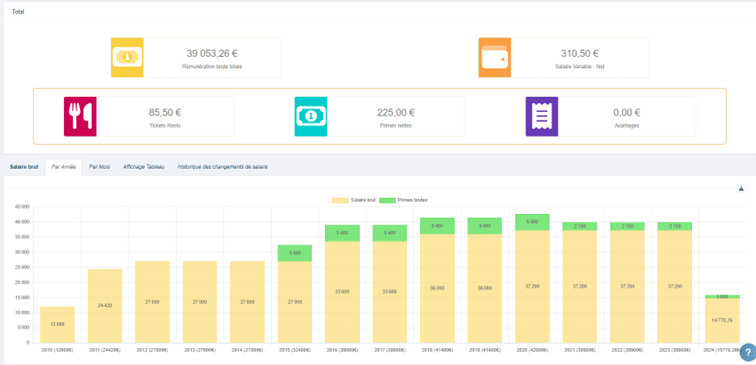Select the 2022 yellow salary bar

click(627, 286)
